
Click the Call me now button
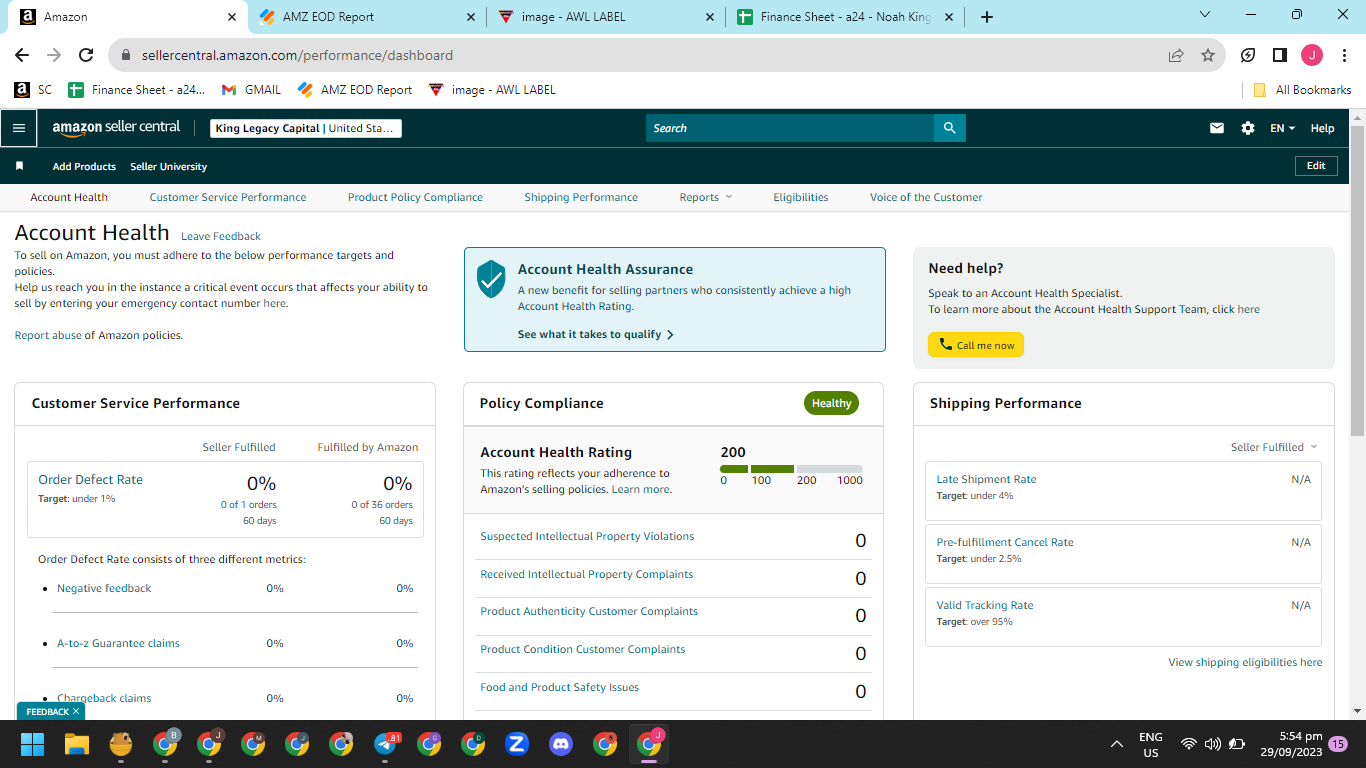point(976,345)
